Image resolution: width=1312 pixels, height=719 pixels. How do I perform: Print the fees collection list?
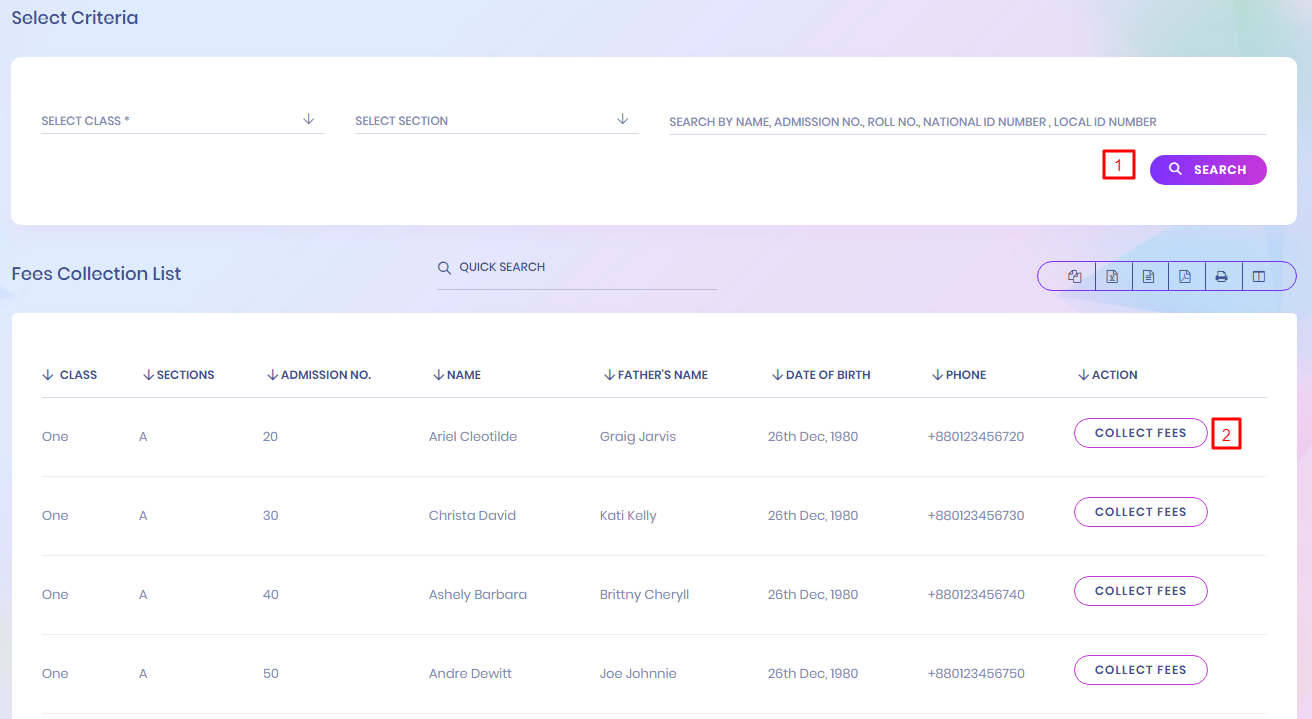click(1221, 277)
